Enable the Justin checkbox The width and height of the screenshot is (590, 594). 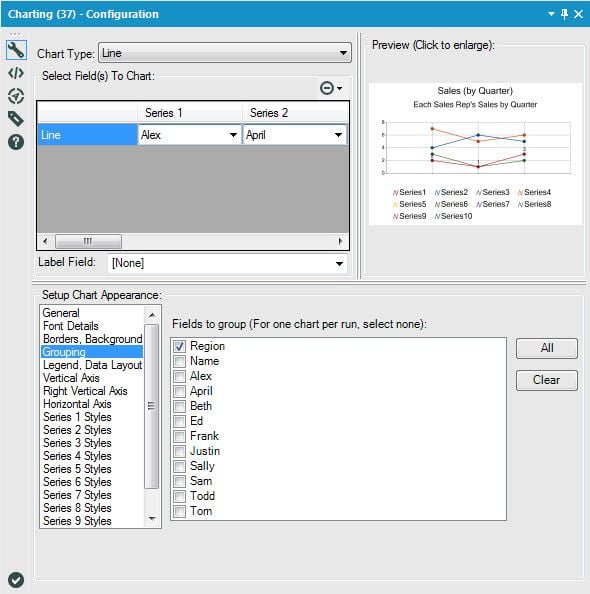coord(179,451)
